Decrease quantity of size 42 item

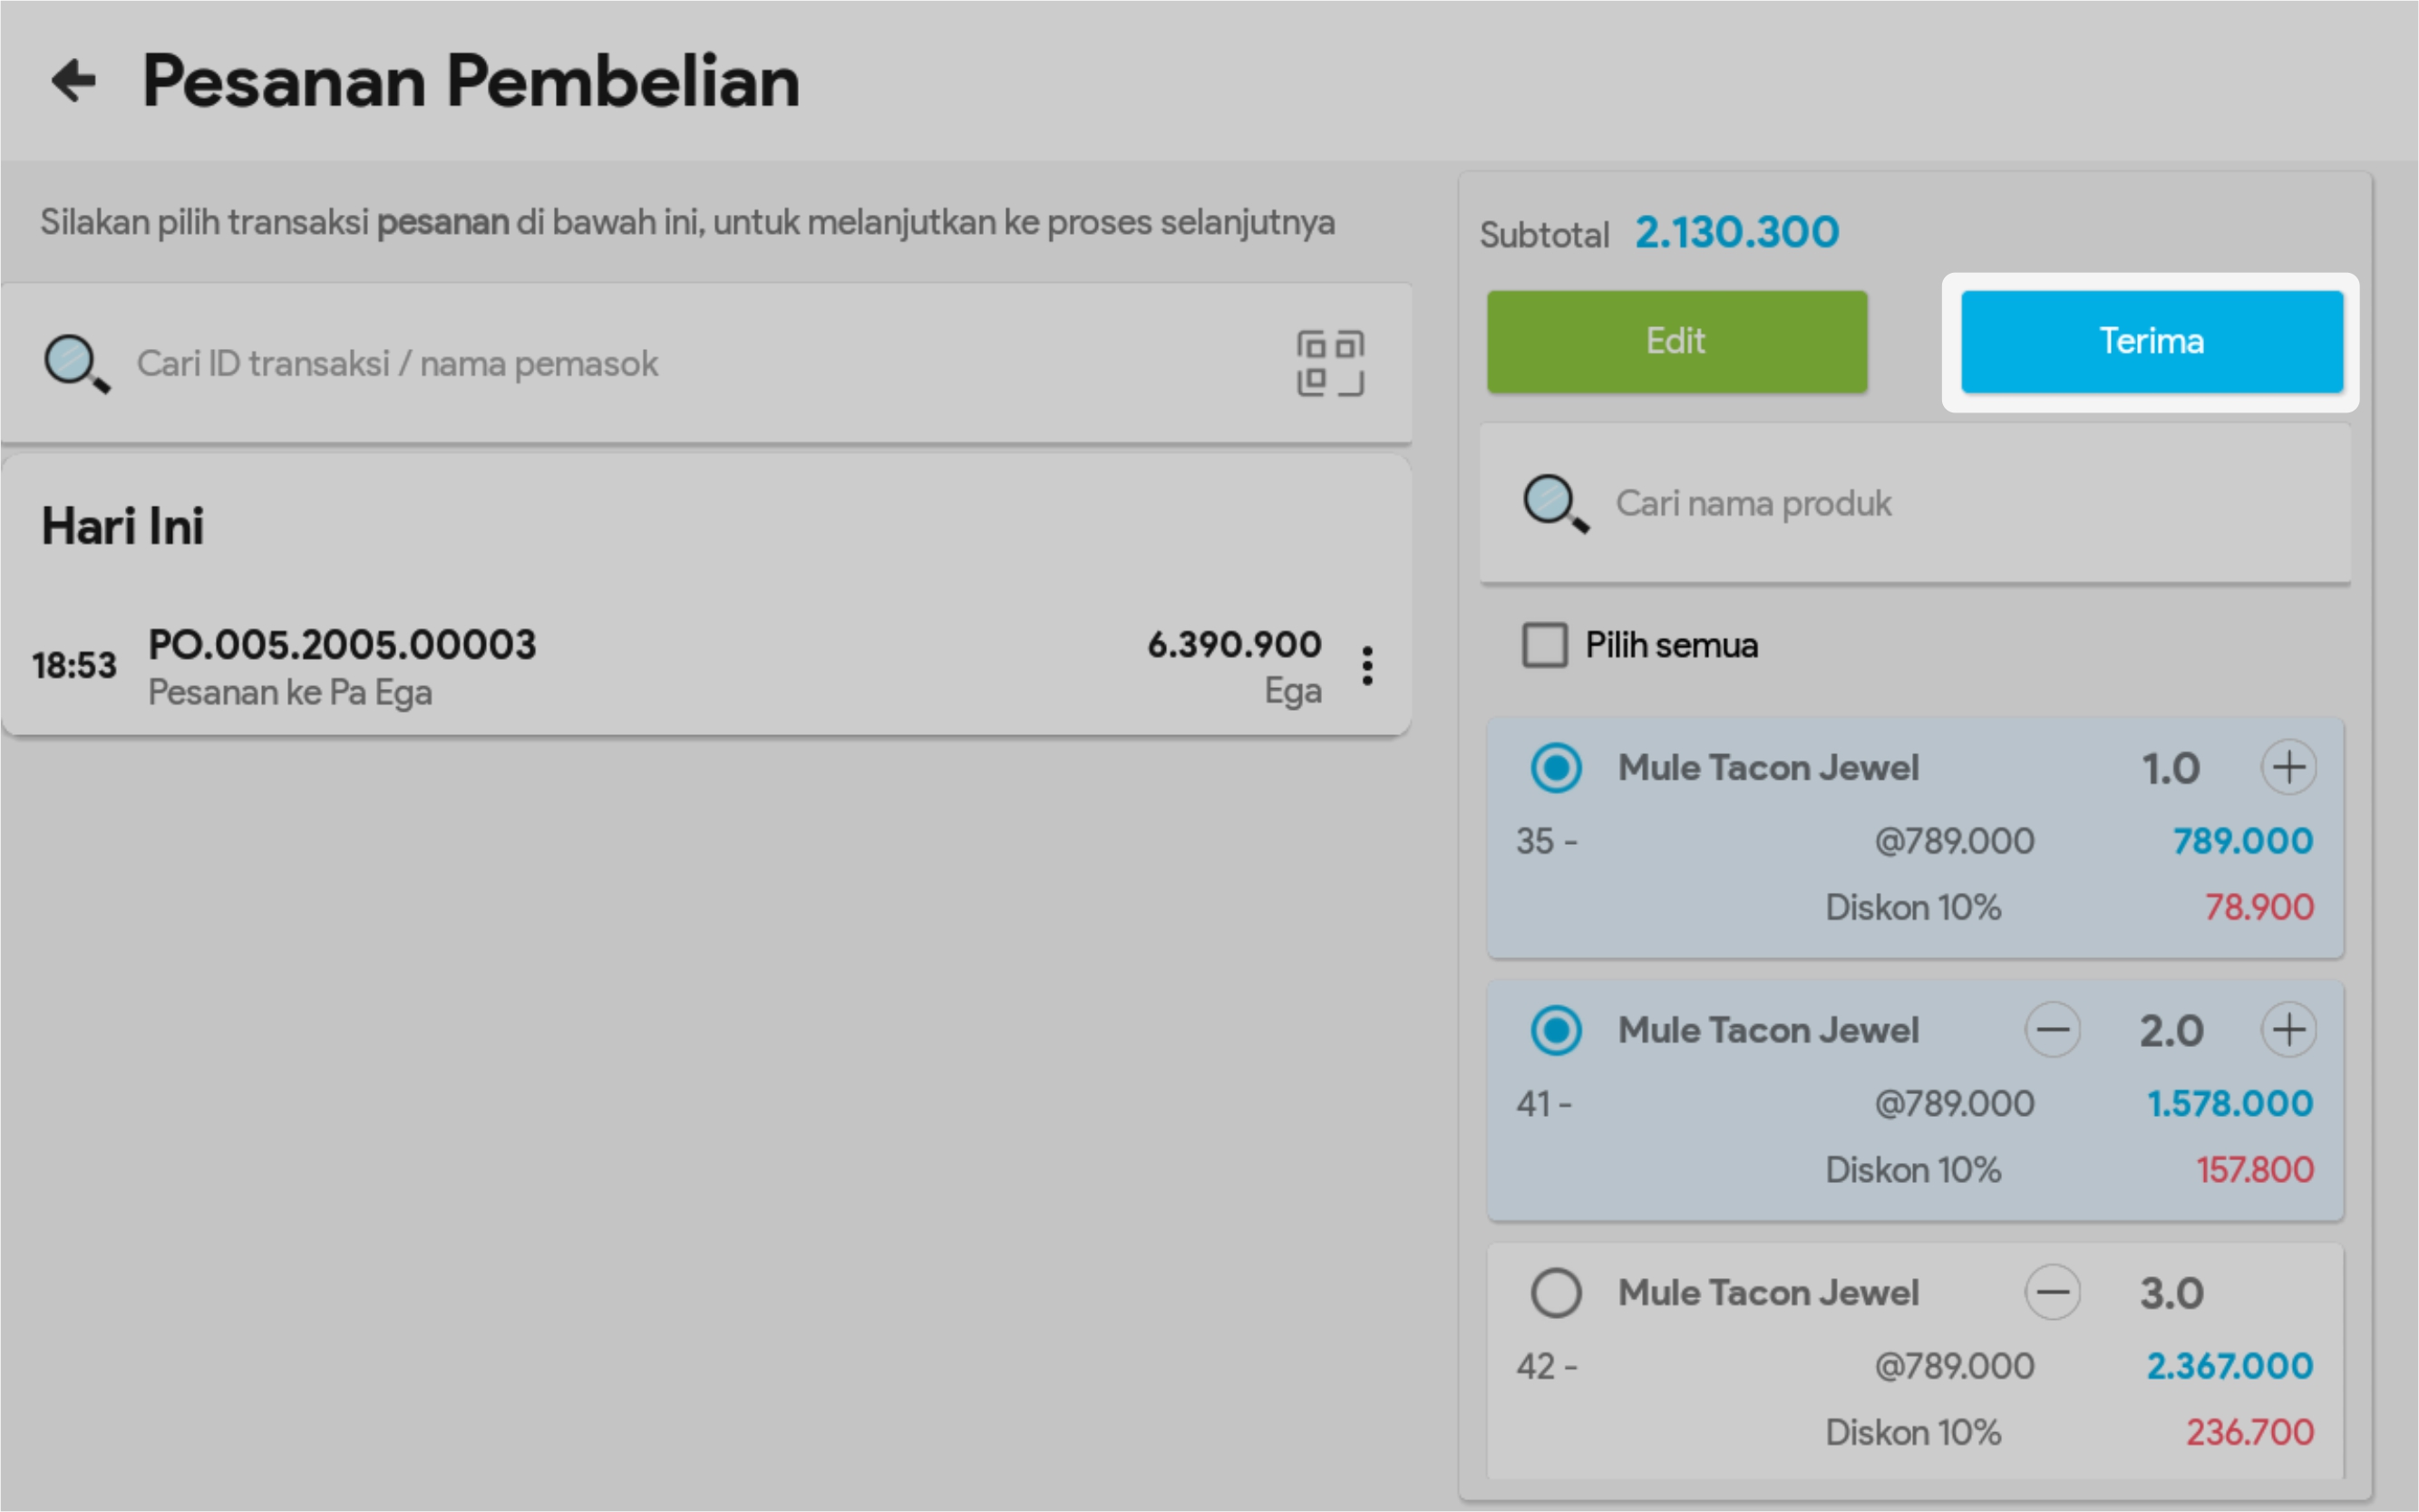coord(2052,1292)
